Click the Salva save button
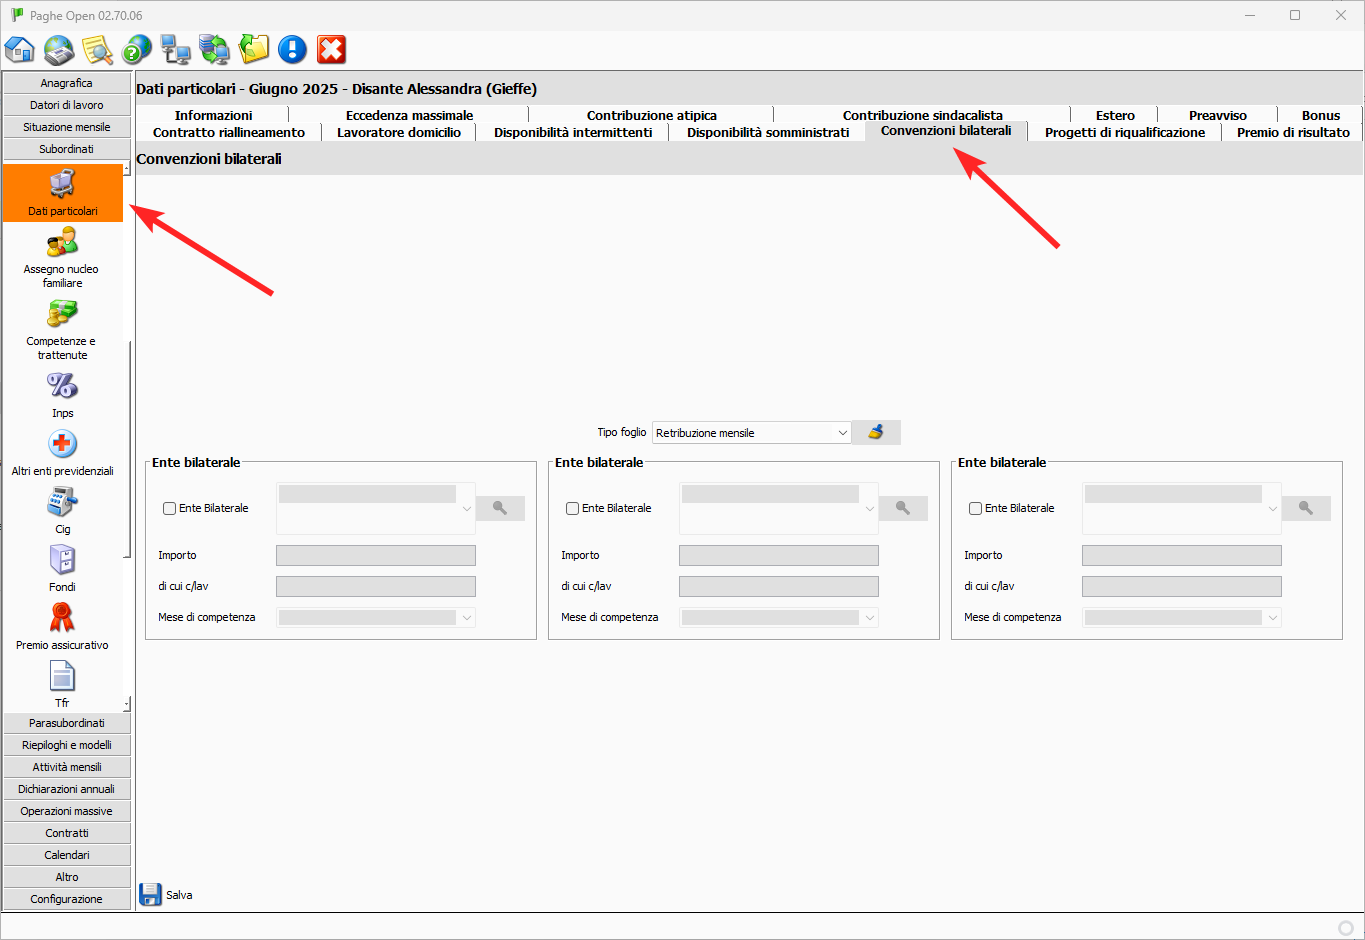The width and height of the screenshot is (1365, 940). [x=166, y=895]
